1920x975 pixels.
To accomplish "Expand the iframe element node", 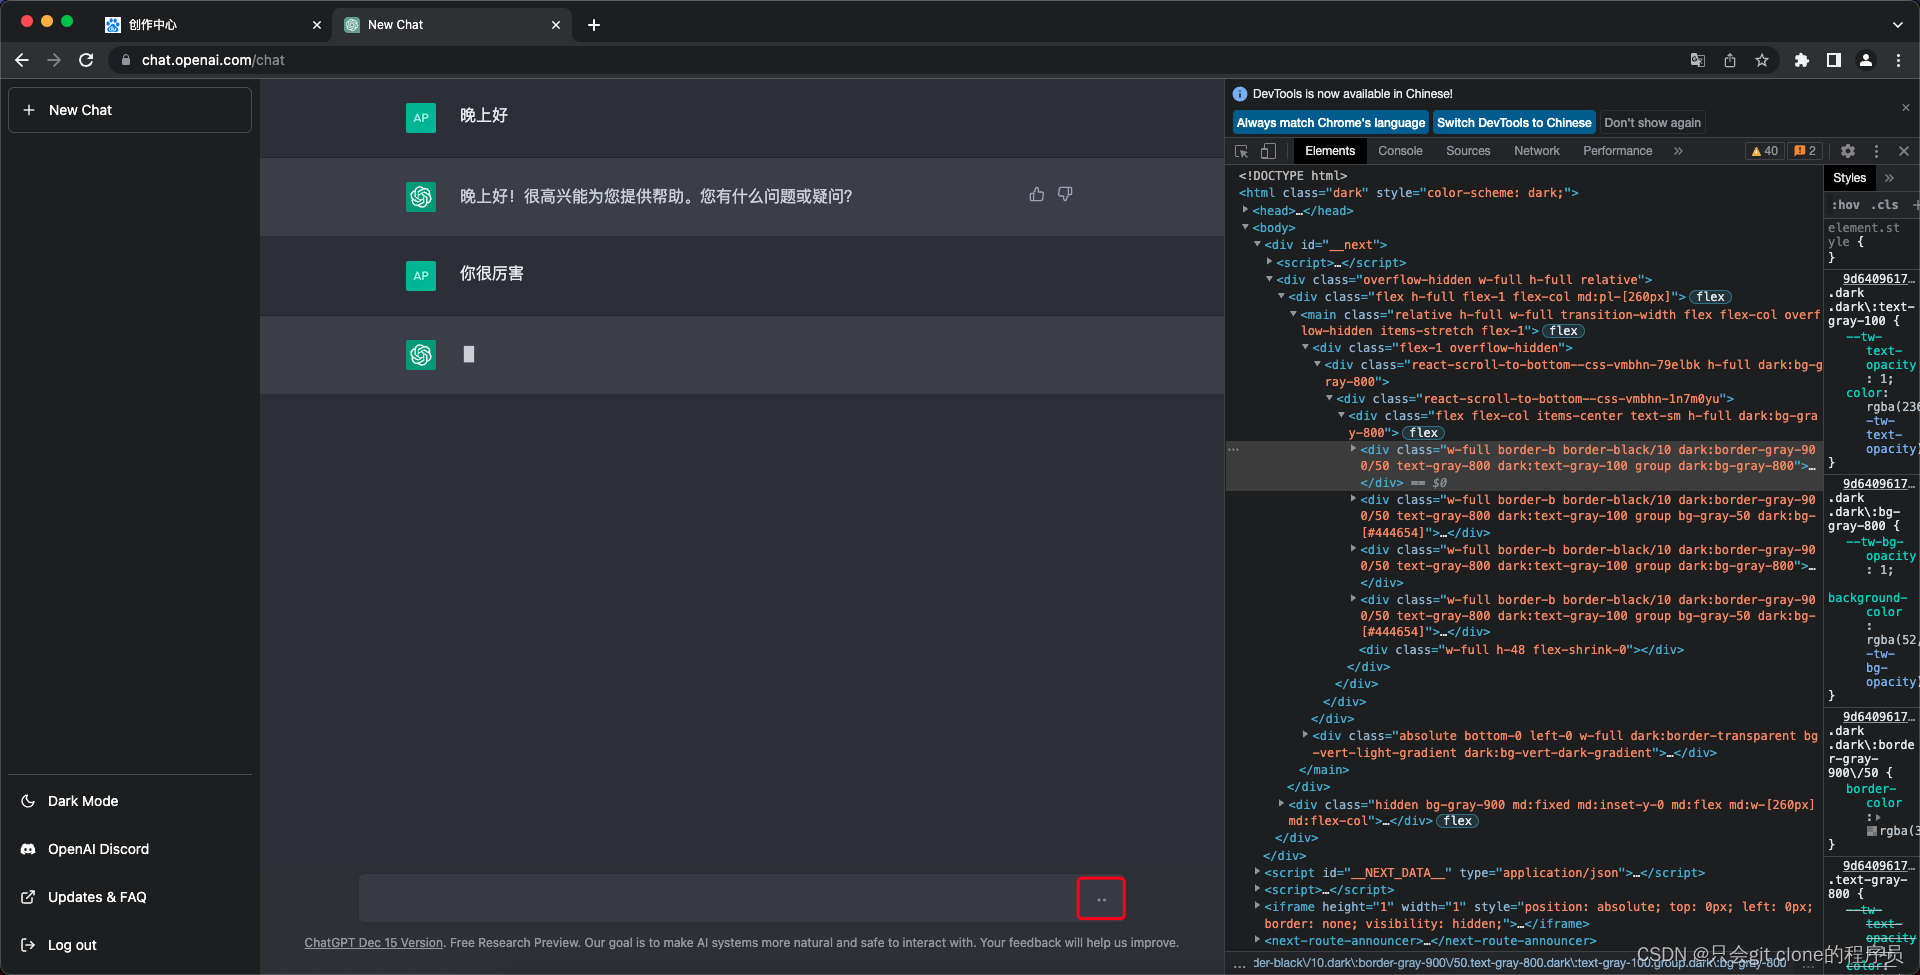I will point(1258,906).
